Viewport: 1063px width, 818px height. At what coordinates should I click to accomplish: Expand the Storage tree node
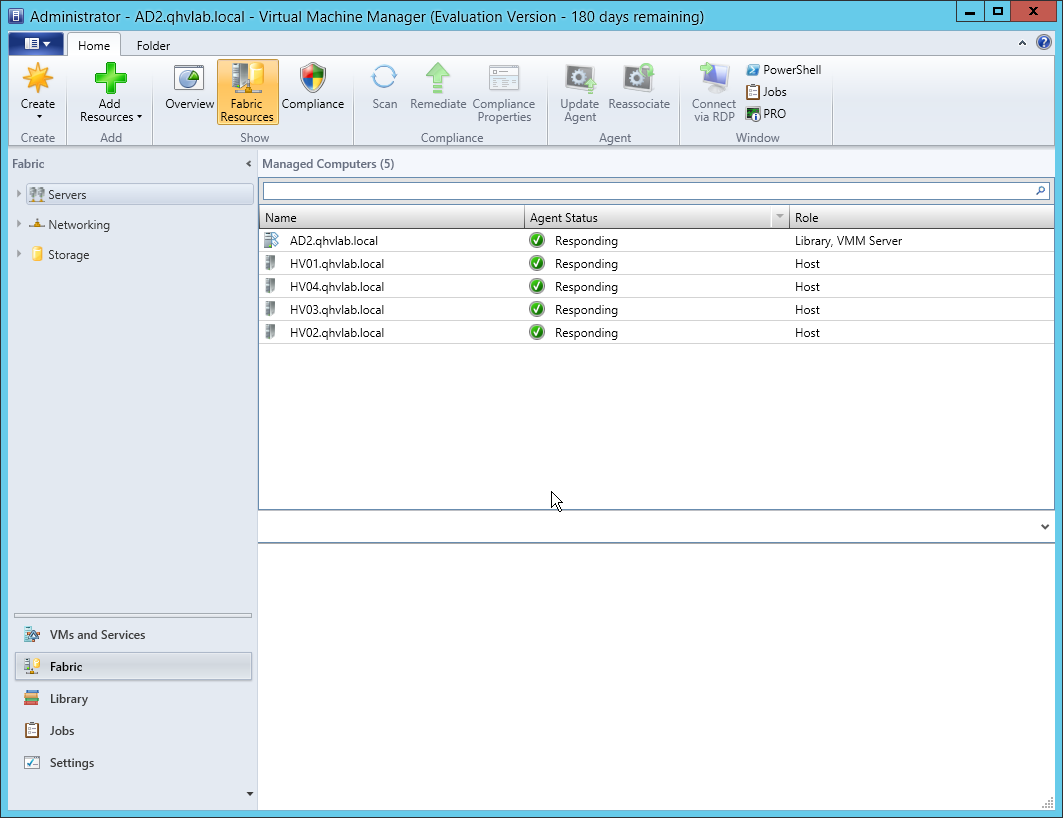coord(19,254)
